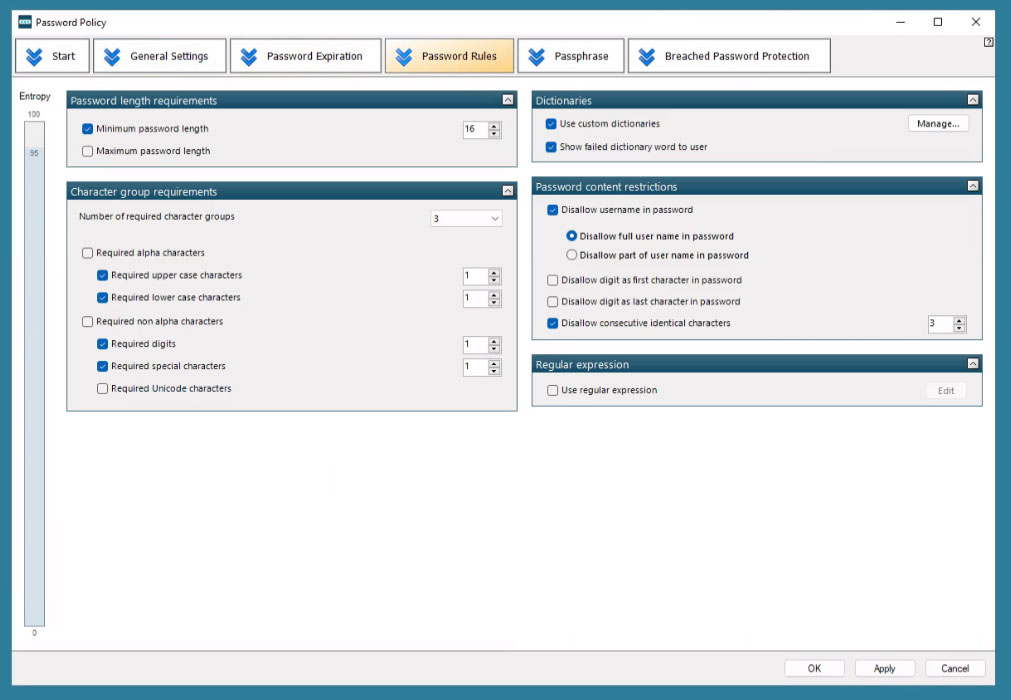Click the chevron icon on Password Rules tab
This screenshot has width=1011, height=700.
point(404,57)
